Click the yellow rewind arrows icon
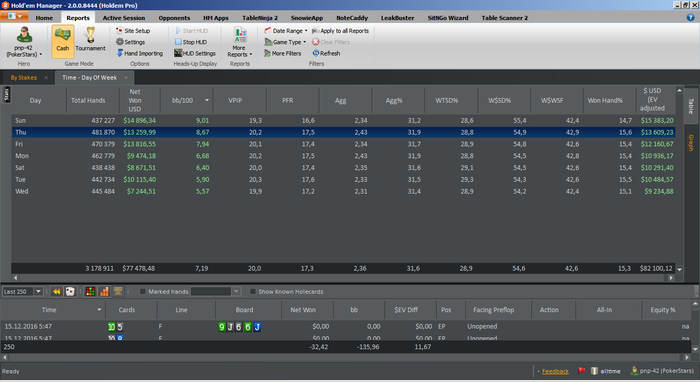 click(57, 291)
